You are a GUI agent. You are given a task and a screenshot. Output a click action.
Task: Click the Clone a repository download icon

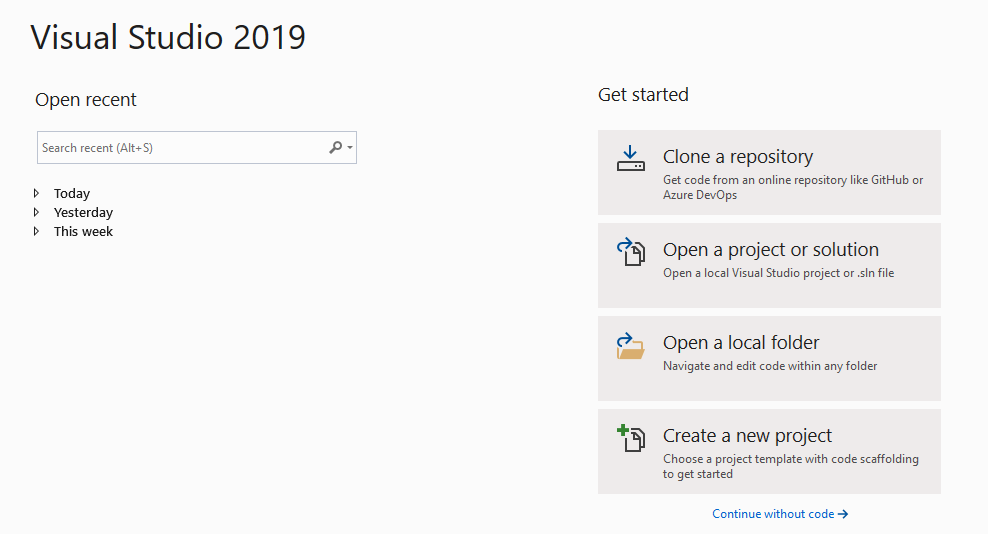[630, 158]
